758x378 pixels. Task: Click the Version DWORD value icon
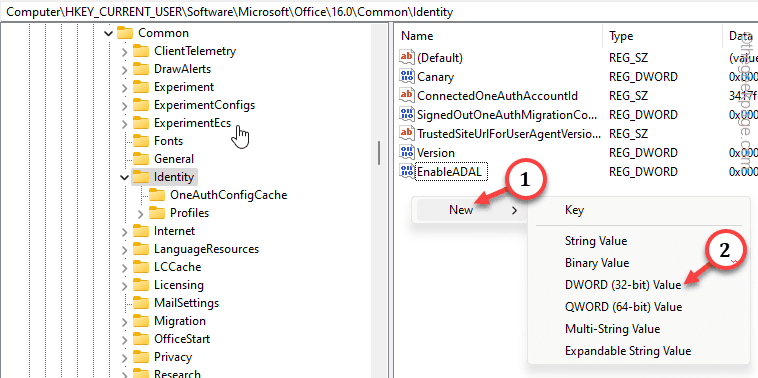[x=407, y=152]
